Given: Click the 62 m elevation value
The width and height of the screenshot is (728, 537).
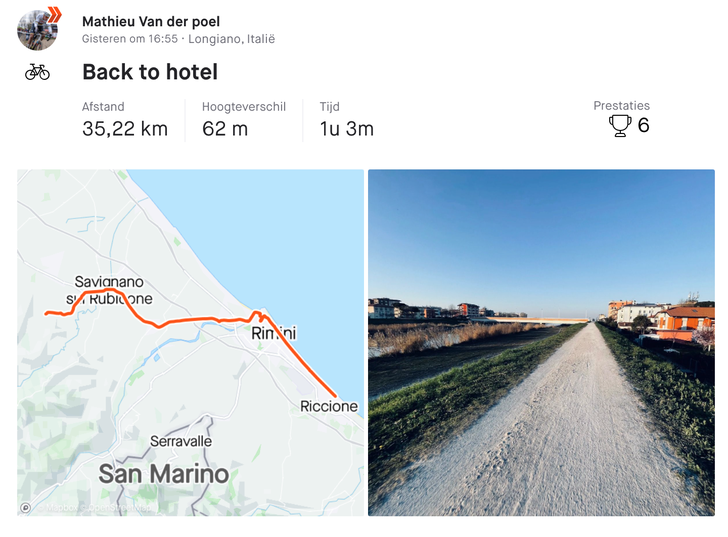Looking at the screenshot, I should click(225, 129).
